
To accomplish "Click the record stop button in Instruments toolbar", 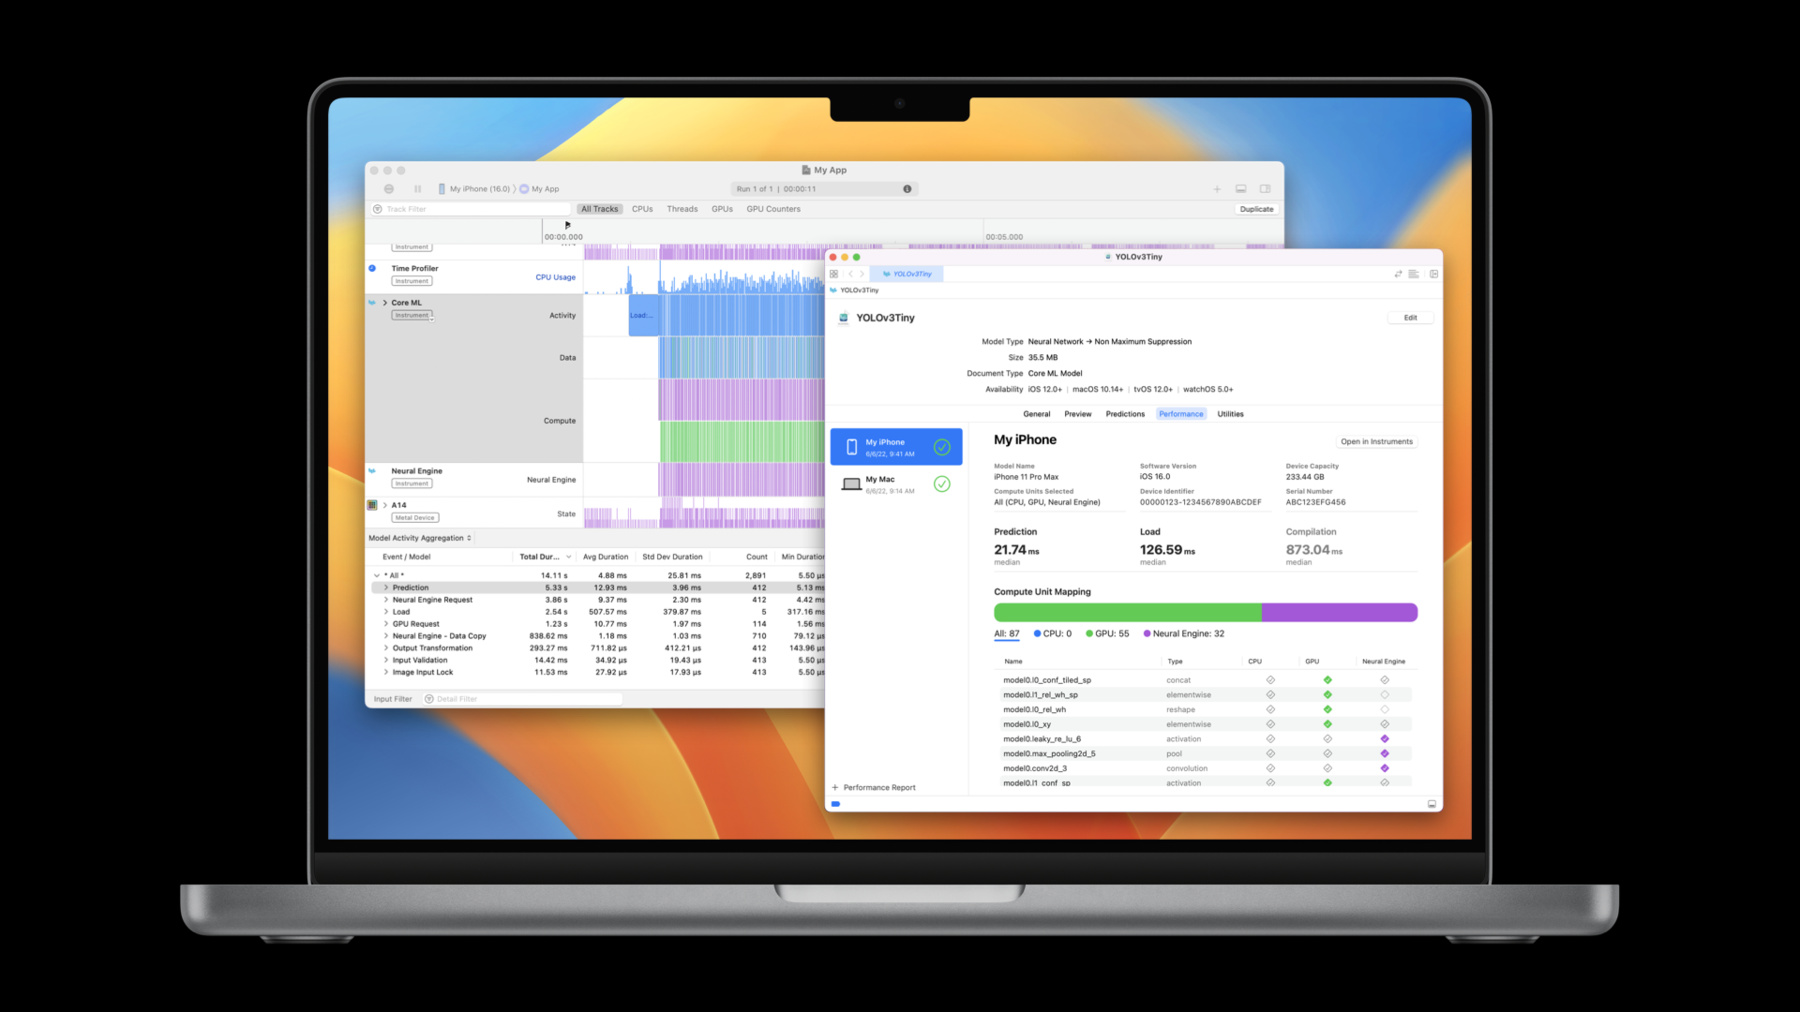I will [389, 189].
